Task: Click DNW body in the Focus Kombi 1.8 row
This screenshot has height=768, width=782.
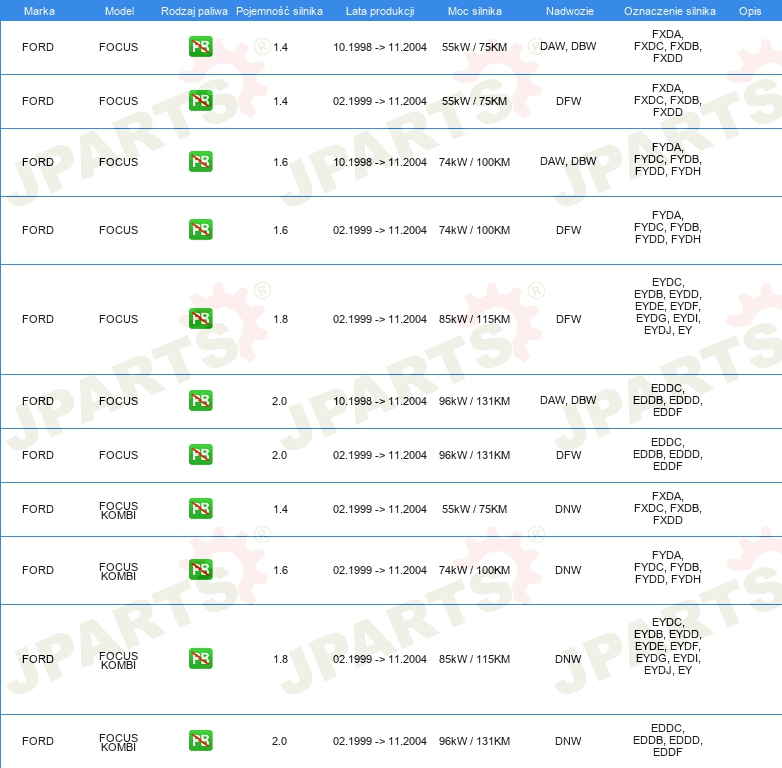Action: [568, 659]
